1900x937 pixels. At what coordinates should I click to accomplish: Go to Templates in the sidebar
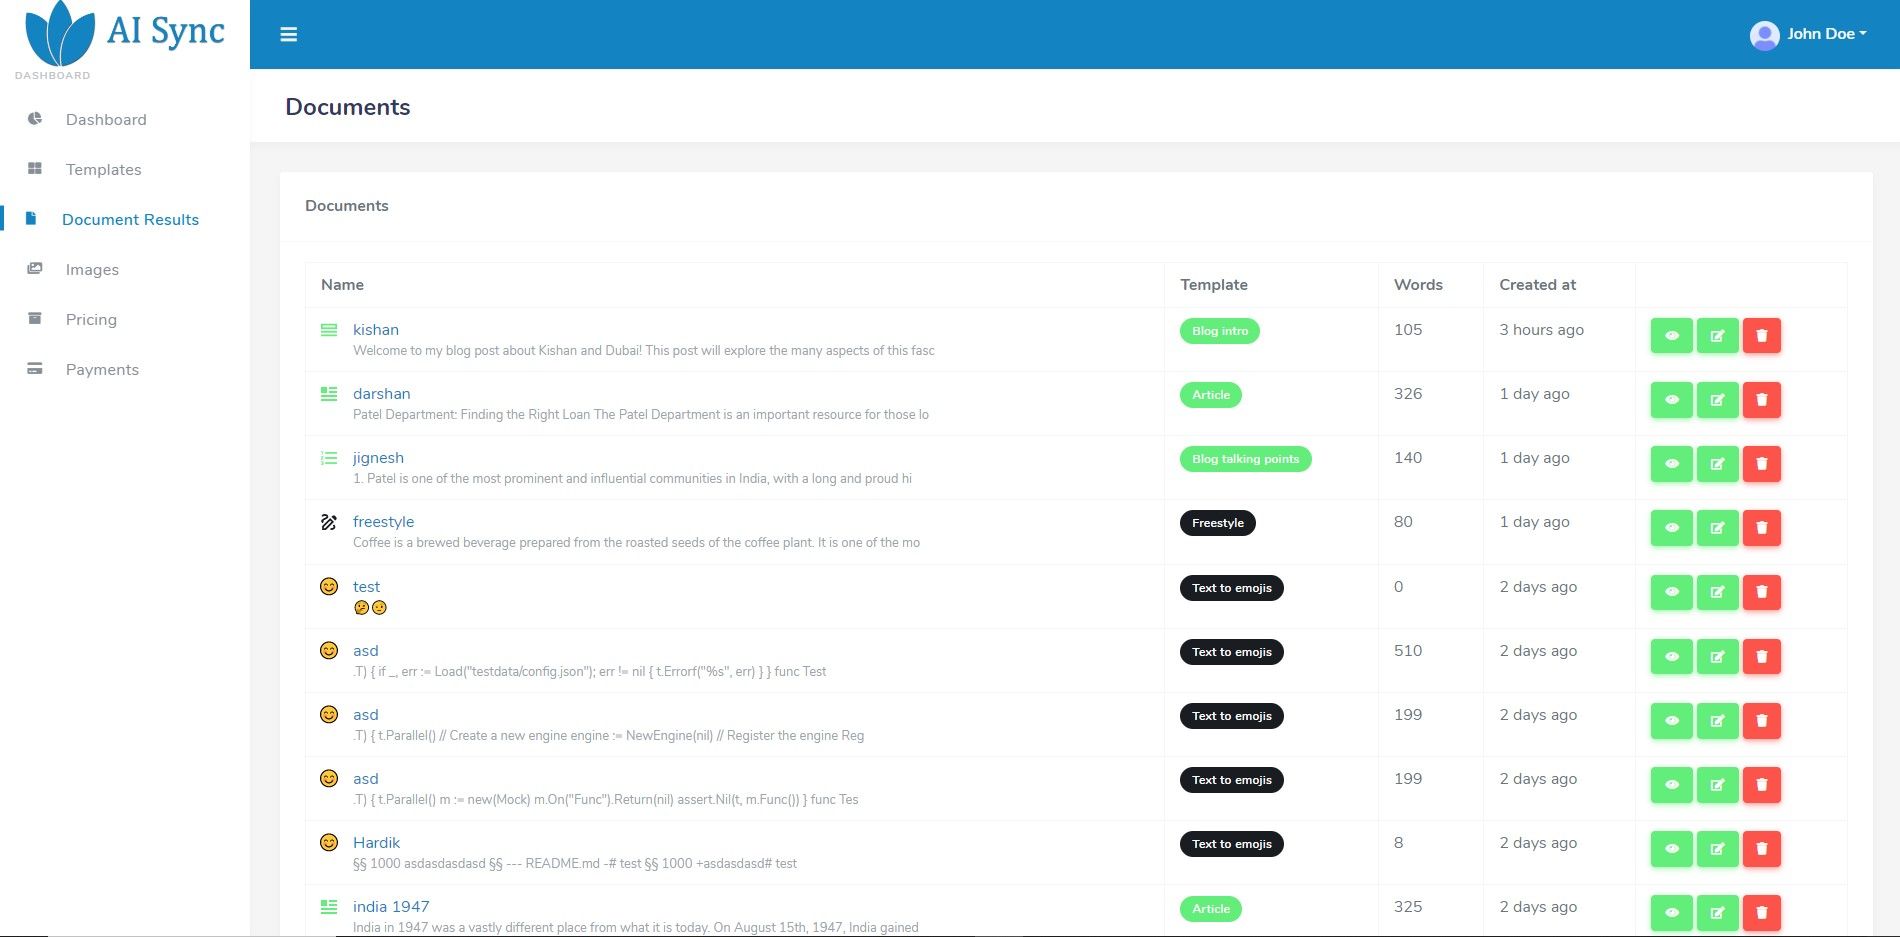click(x=103, y=170)
